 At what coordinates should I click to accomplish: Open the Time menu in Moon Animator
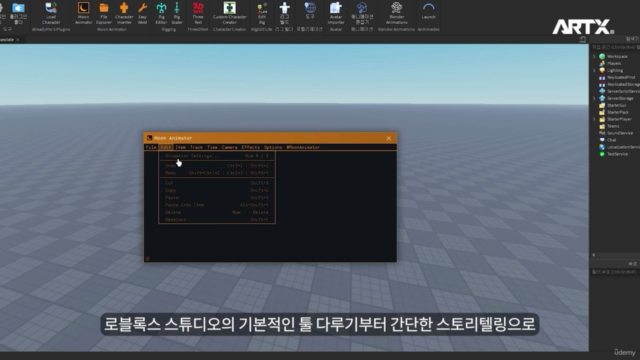(x=212, y=147)
